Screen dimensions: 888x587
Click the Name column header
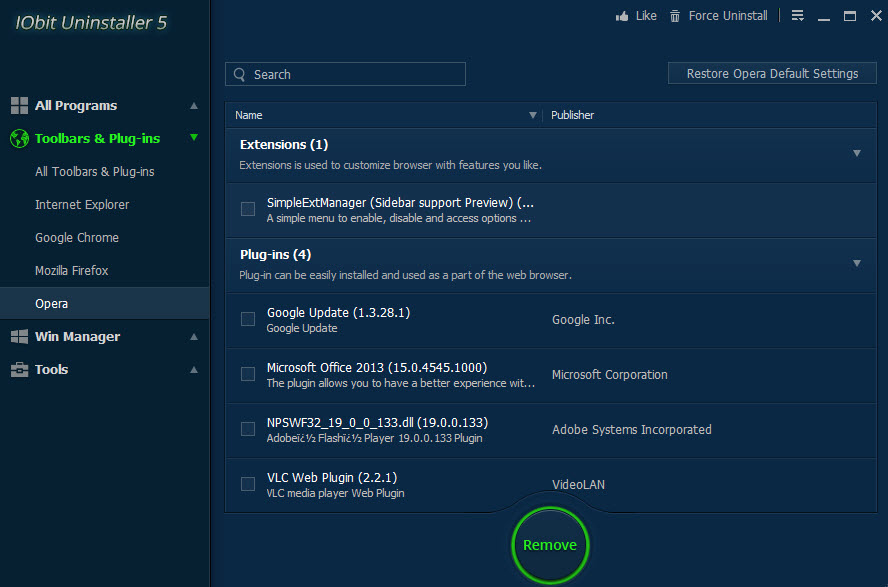tap(249, 115)
